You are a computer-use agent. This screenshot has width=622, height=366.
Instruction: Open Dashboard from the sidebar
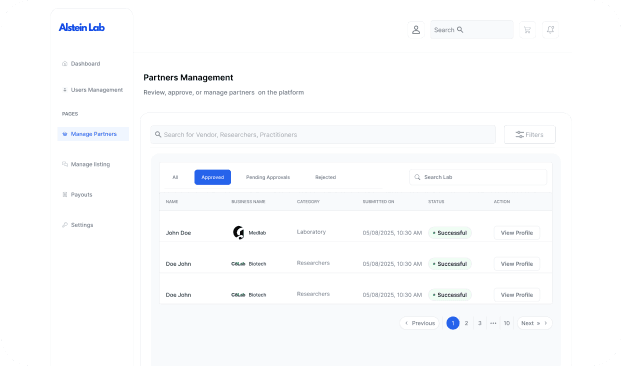coord(85,63)
